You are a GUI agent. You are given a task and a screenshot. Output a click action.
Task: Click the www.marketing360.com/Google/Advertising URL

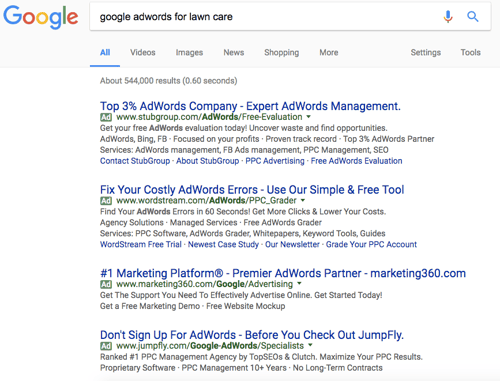pyautogui.click(x=205, y=284)
